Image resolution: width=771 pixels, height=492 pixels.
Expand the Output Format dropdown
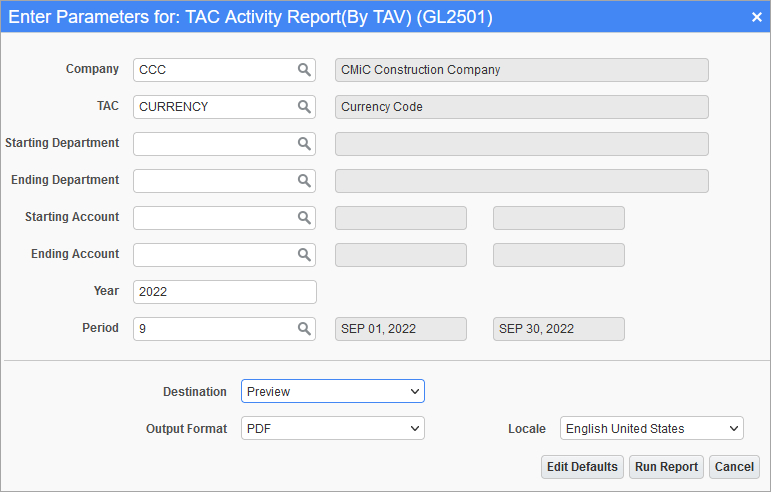click(x=333, y=428)
